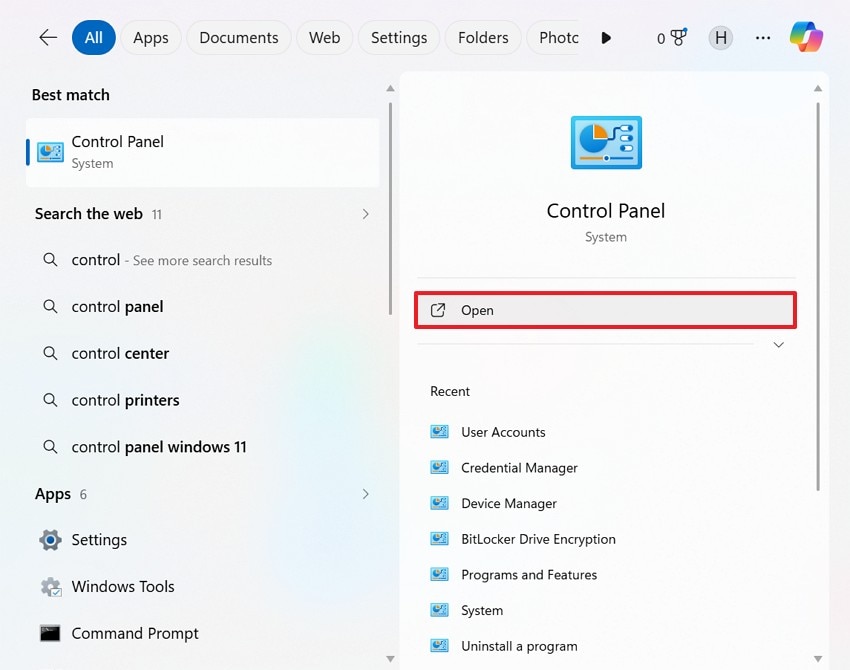850x670 pixels.
Task: Click the icon next to Programs and Features
Action: [439, 575]
